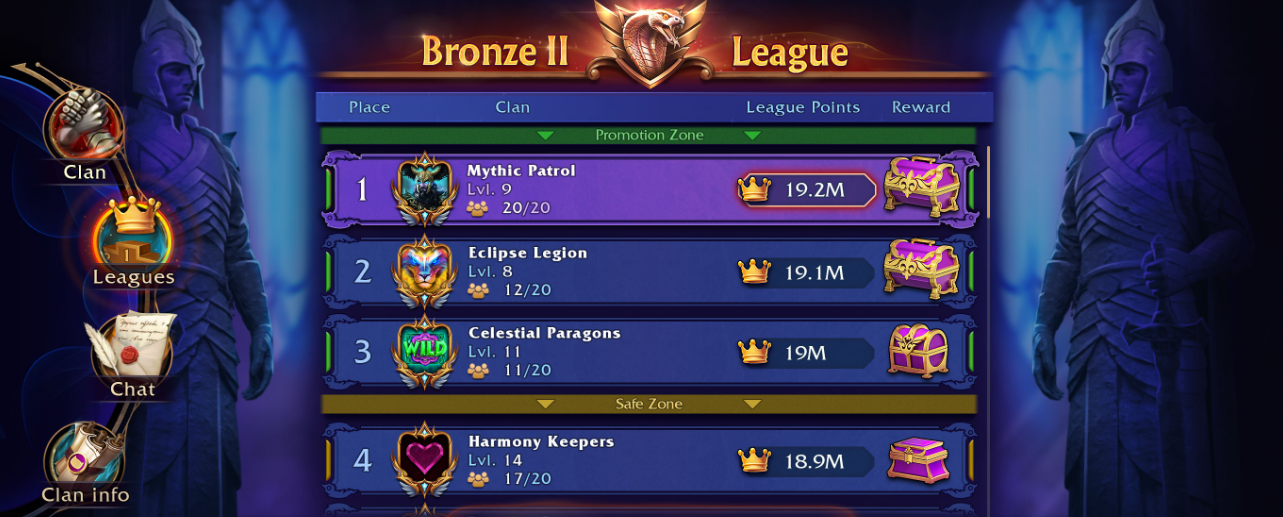Click the Clan column header
The height and width of the screenshot is (517, 1283).
(512, 107)
